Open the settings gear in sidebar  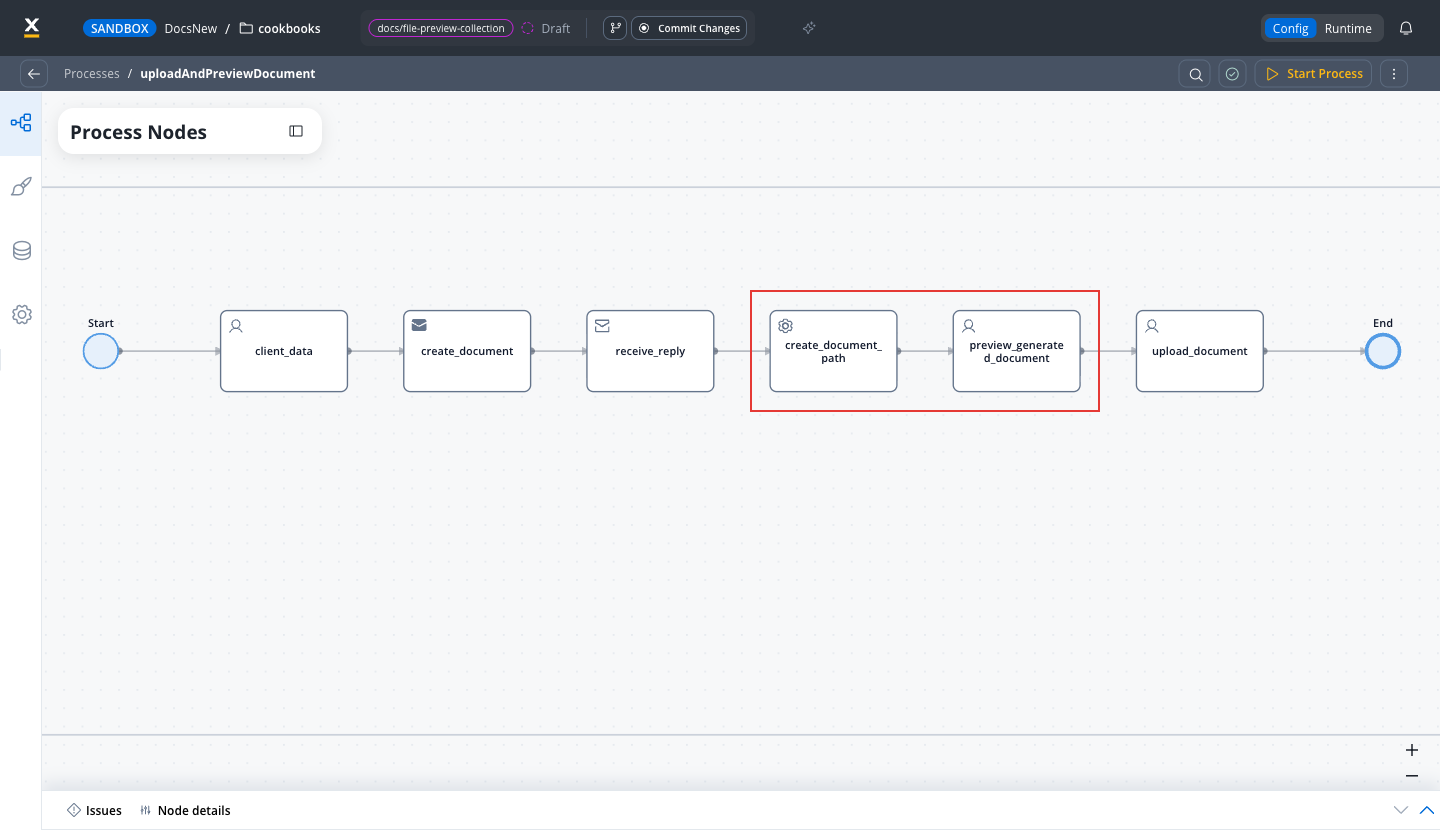pos(21,314)
